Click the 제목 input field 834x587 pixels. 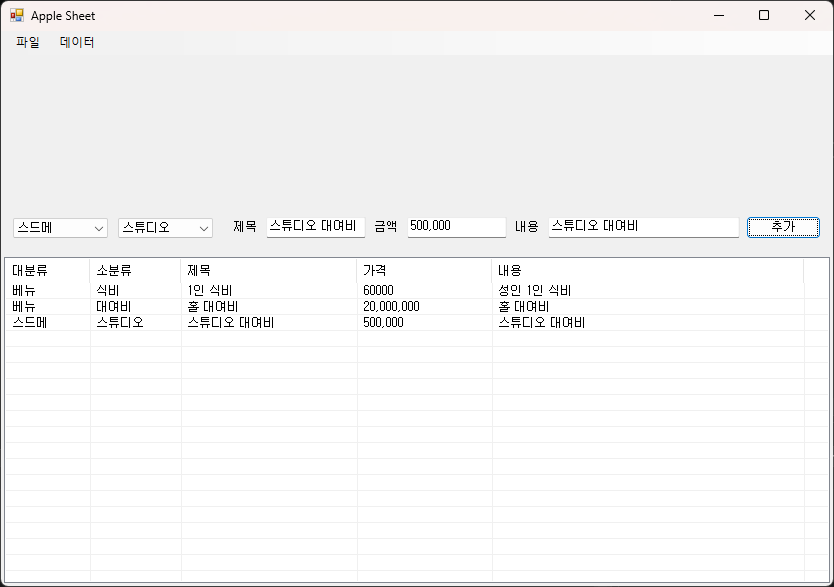point(315,227)
